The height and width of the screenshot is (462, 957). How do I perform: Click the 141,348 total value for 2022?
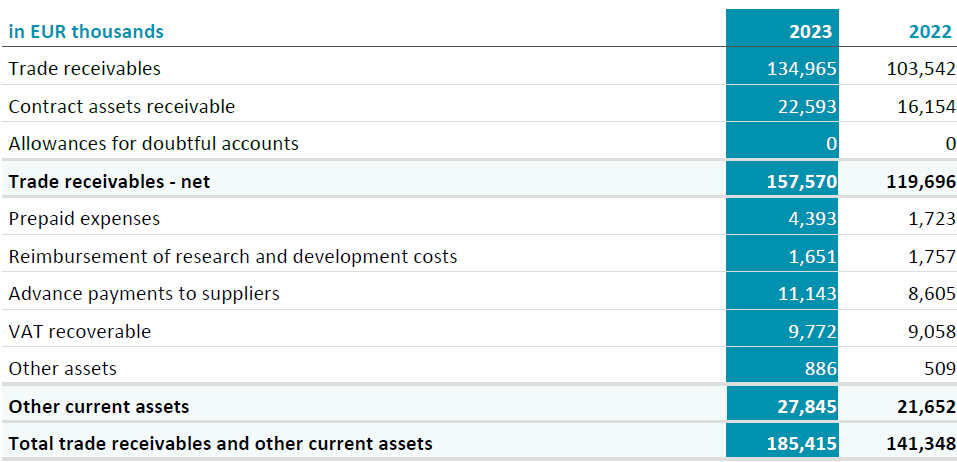click(921, 444)
